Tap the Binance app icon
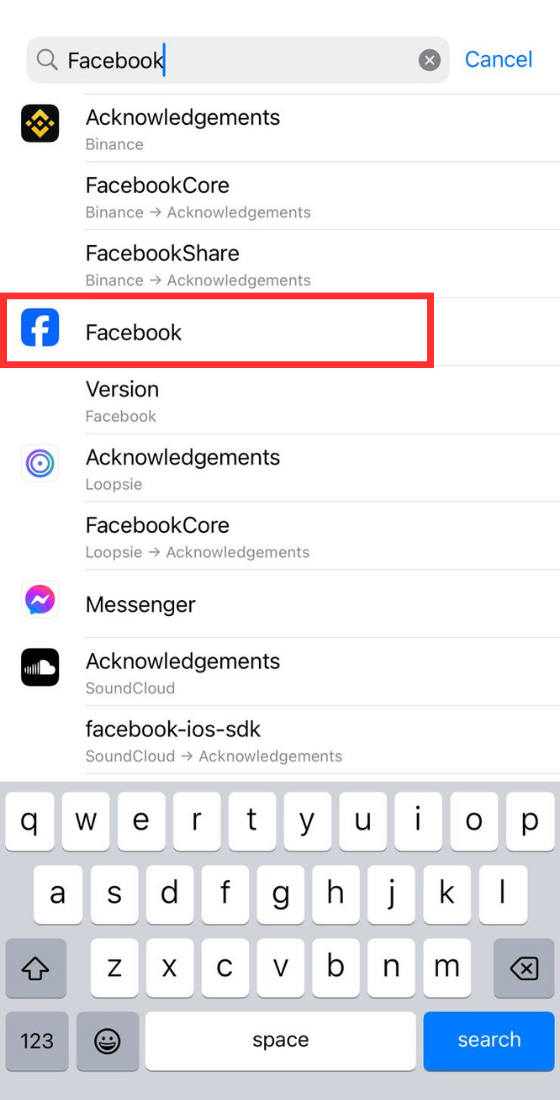 click(x=40, y=123)
